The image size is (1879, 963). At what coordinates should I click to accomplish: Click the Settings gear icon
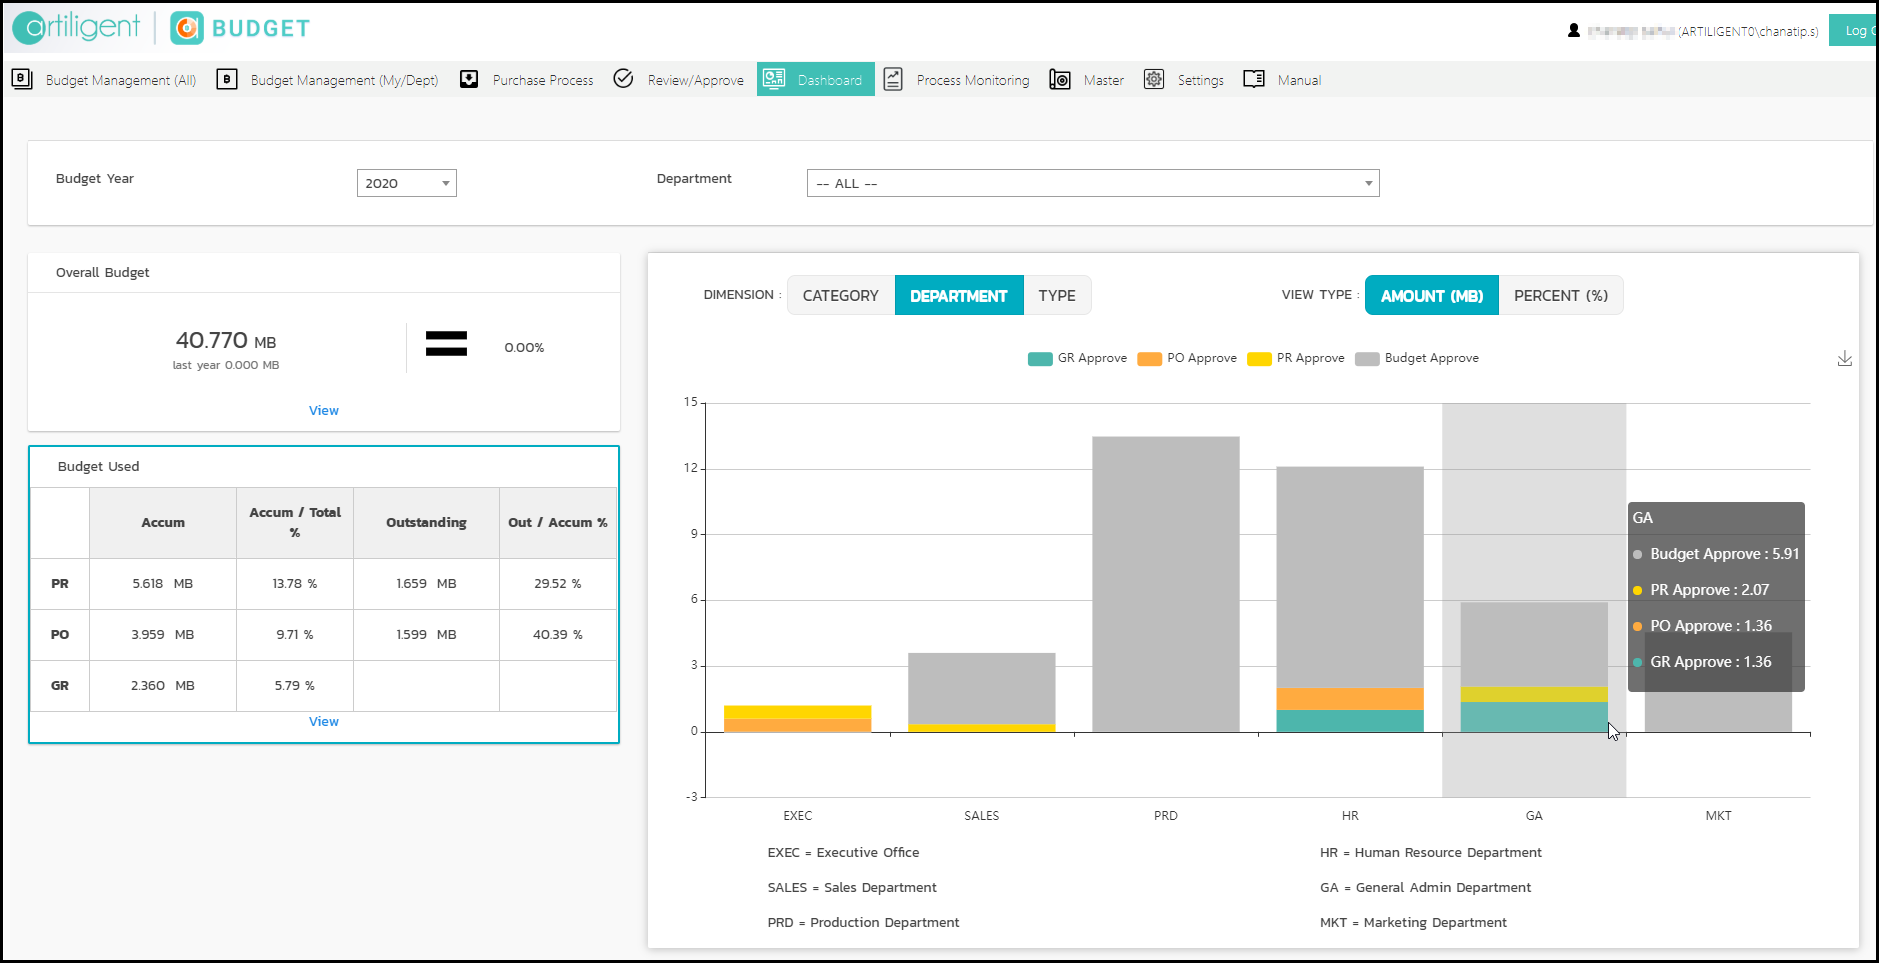click(x=1154, y=79)
